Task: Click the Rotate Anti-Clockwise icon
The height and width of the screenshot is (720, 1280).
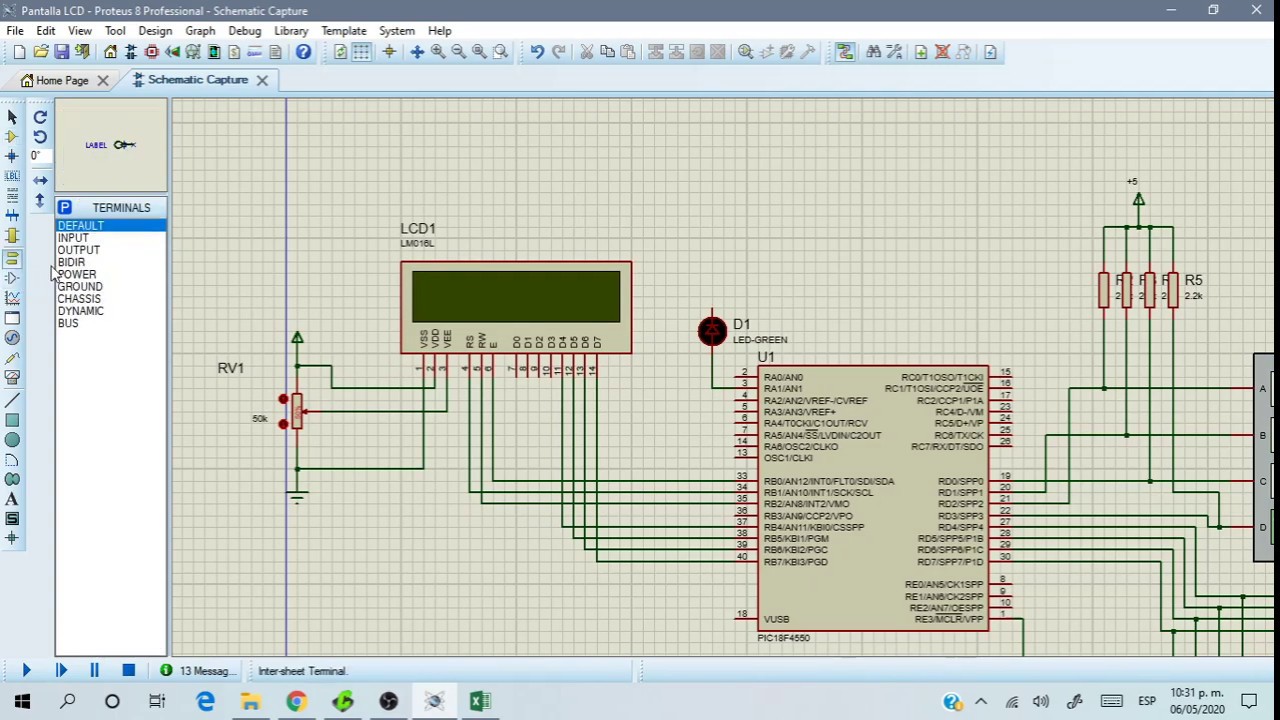Action: [x=40, y=137]
